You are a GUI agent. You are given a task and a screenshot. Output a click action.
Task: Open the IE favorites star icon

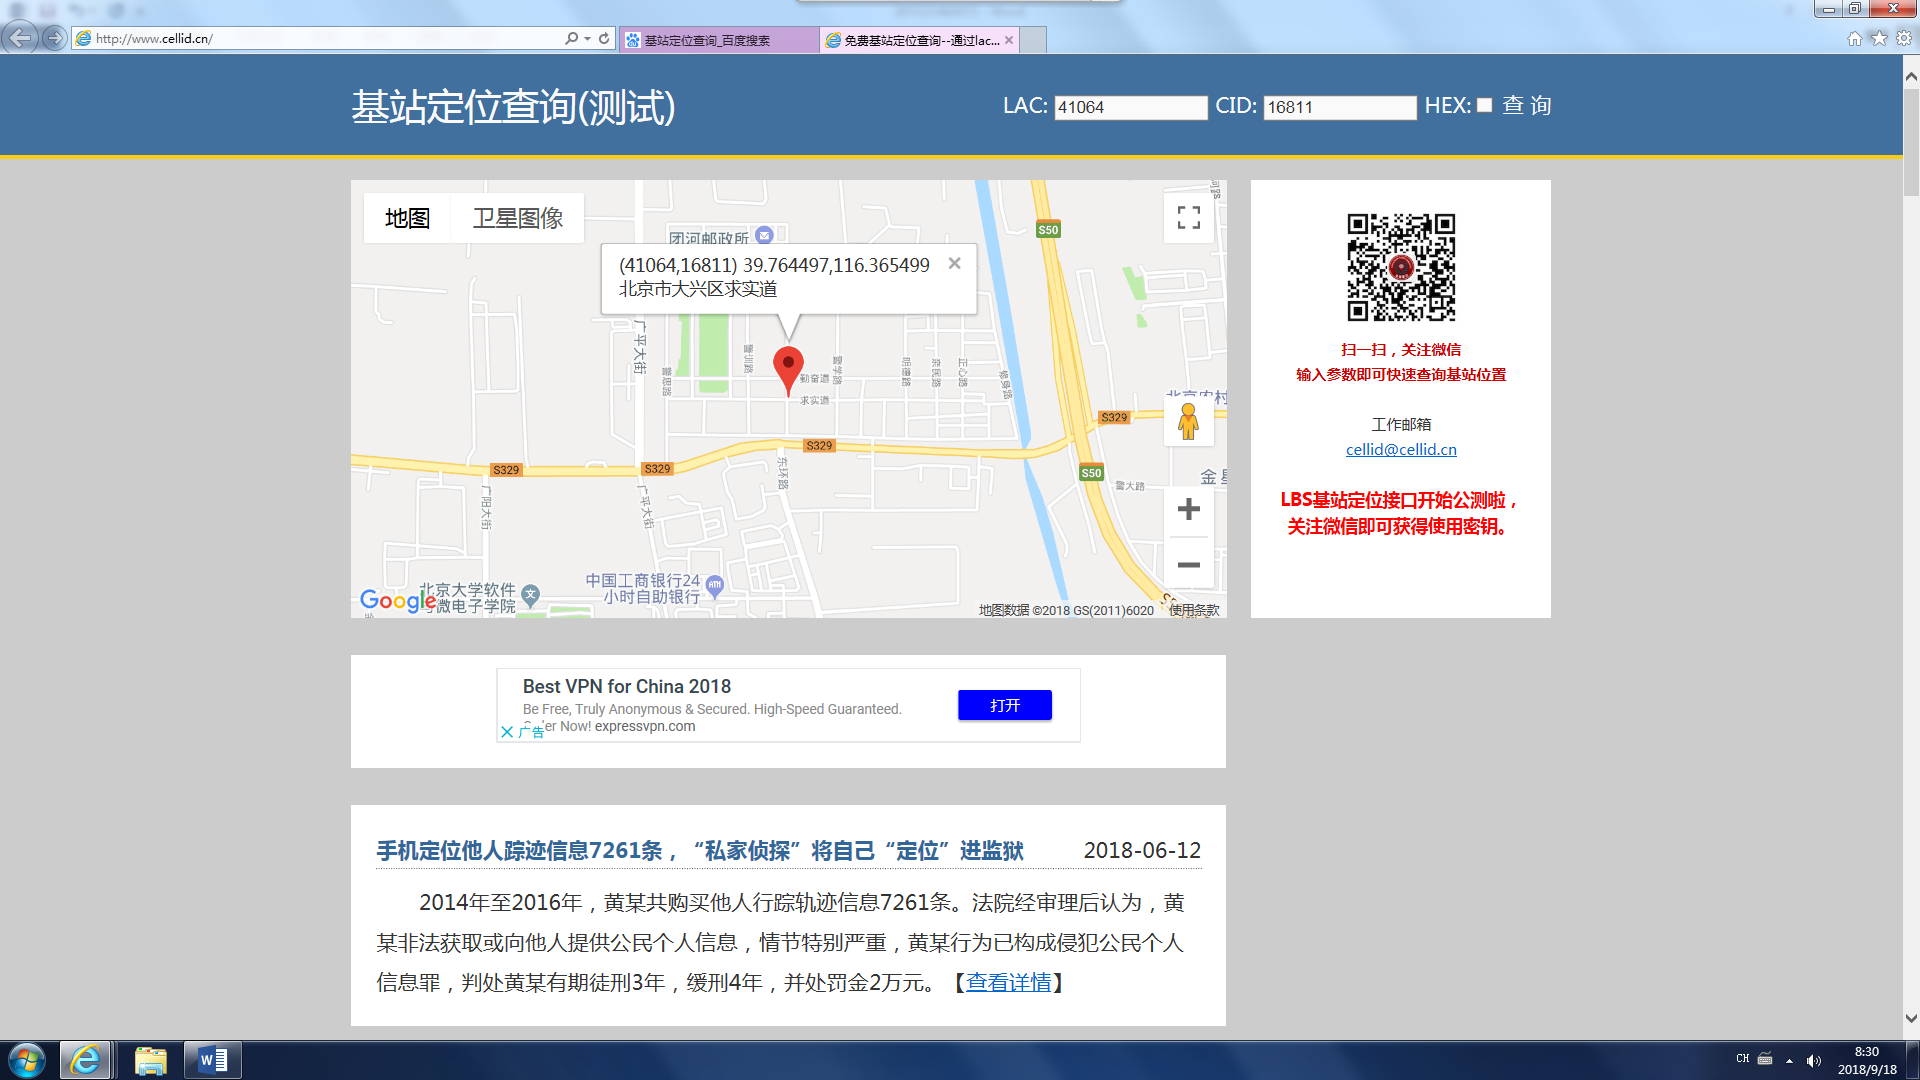(x=1879, y=38)
